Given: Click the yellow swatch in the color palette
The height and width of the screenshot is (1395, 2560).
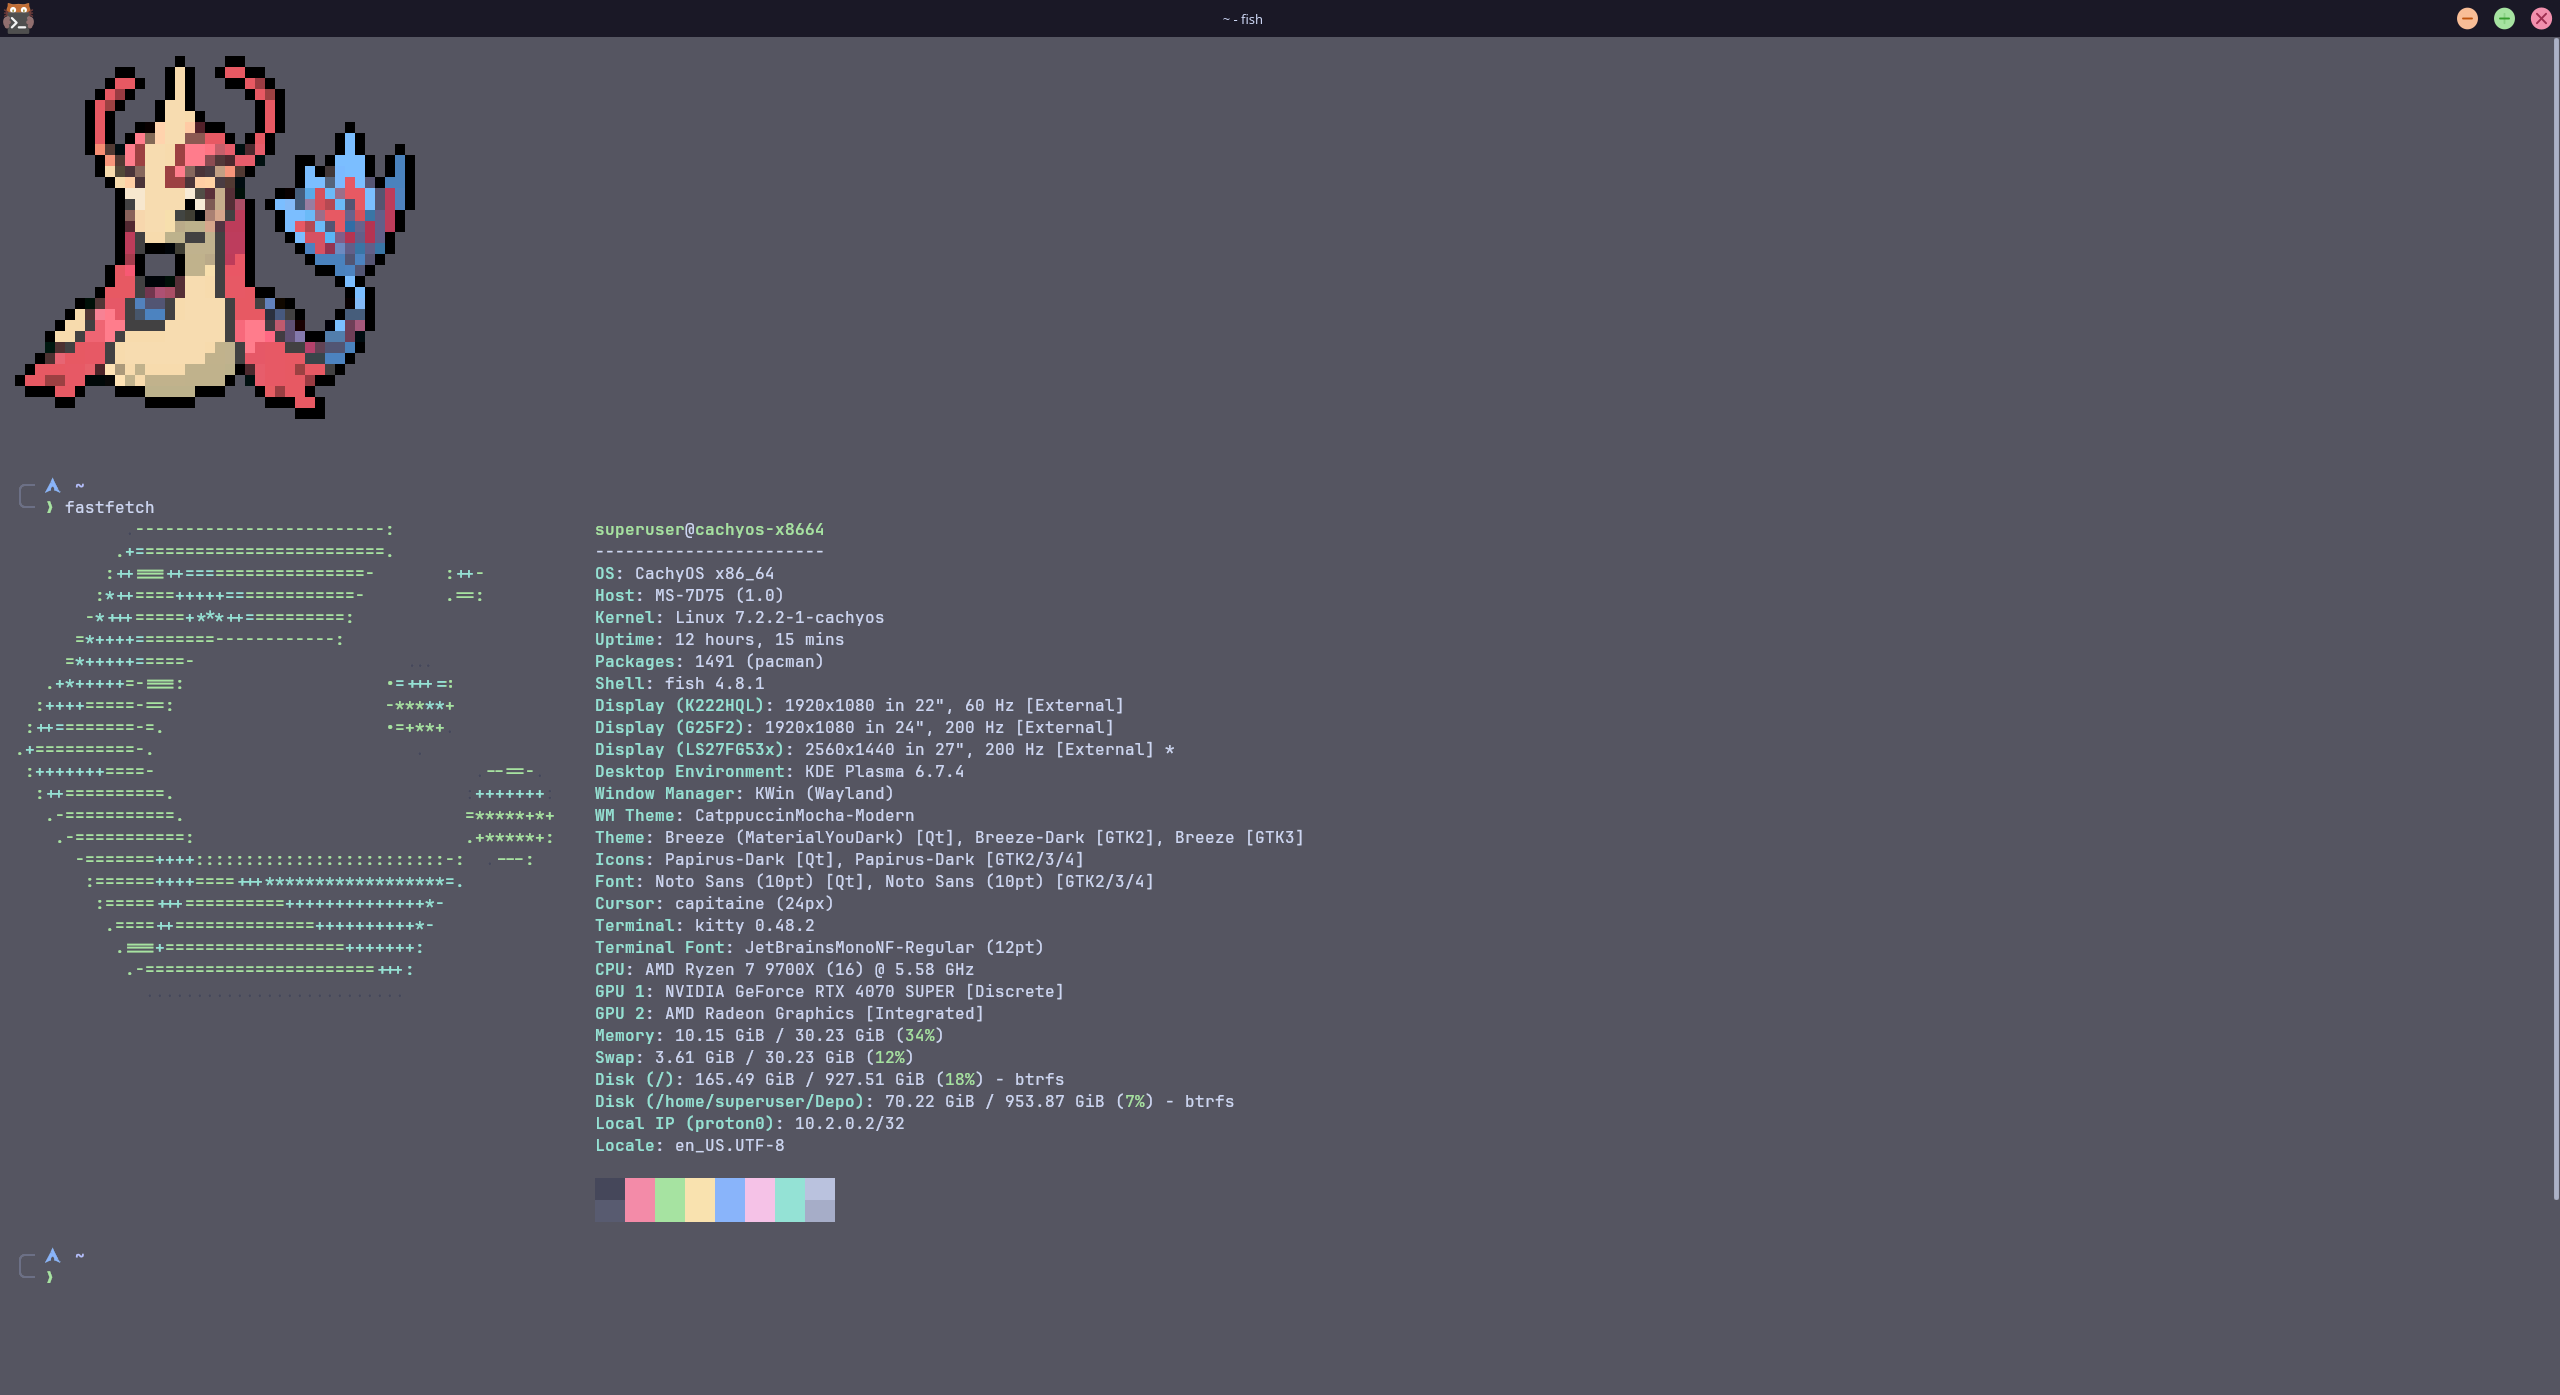Looking at the screenshot, I should pyautogui.click(x=700, y=1200).
